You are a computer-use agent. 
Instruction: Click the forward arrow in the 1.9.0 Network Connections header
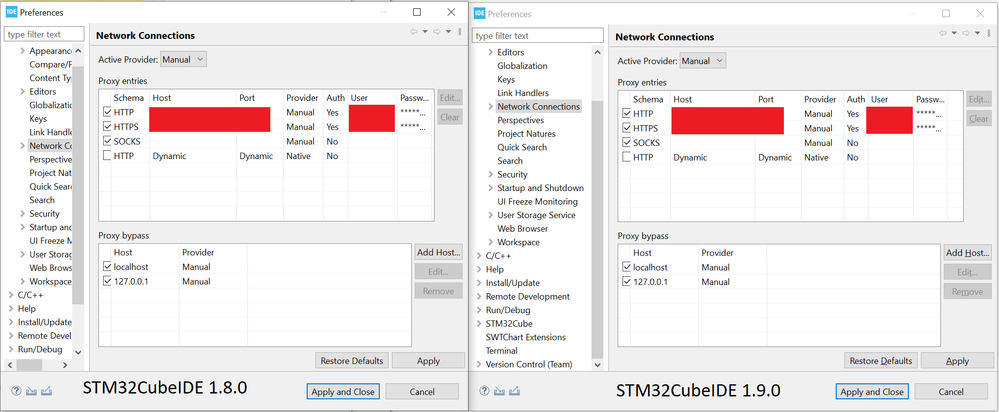966,32
